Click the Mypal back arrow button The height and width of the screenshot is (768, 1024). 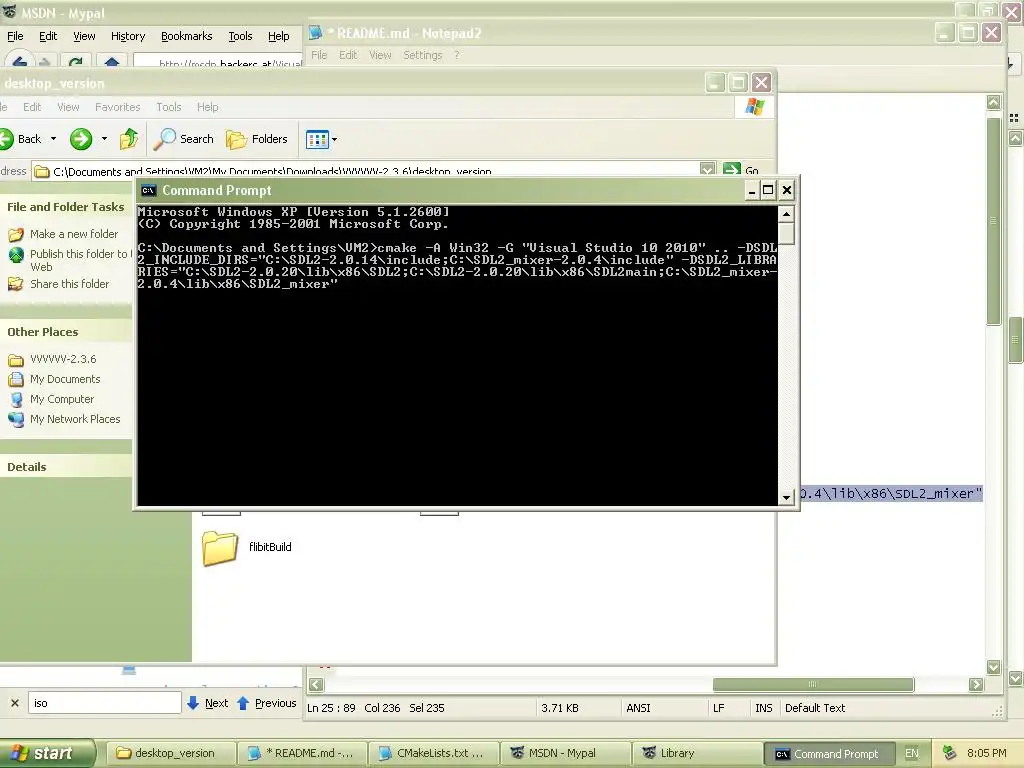[20, 62]
